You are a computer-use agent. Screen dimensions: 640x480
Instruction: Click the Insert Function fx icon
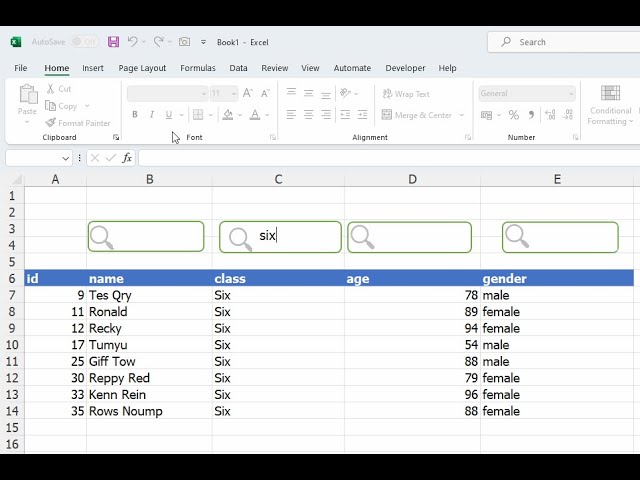(x=127, y=158)
